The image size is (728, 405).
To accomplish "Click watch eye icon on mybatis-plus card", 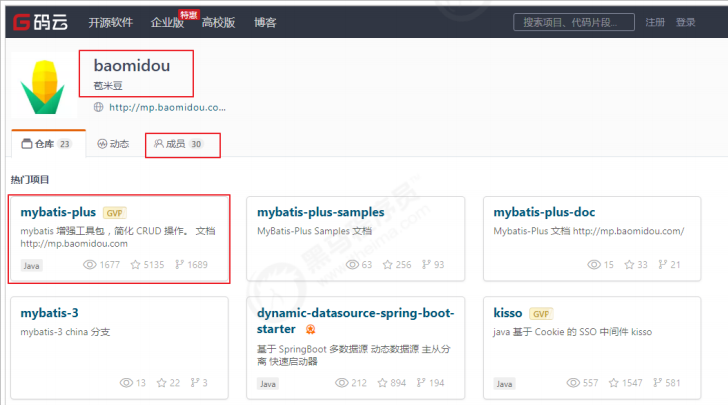I will click(90, 265).
